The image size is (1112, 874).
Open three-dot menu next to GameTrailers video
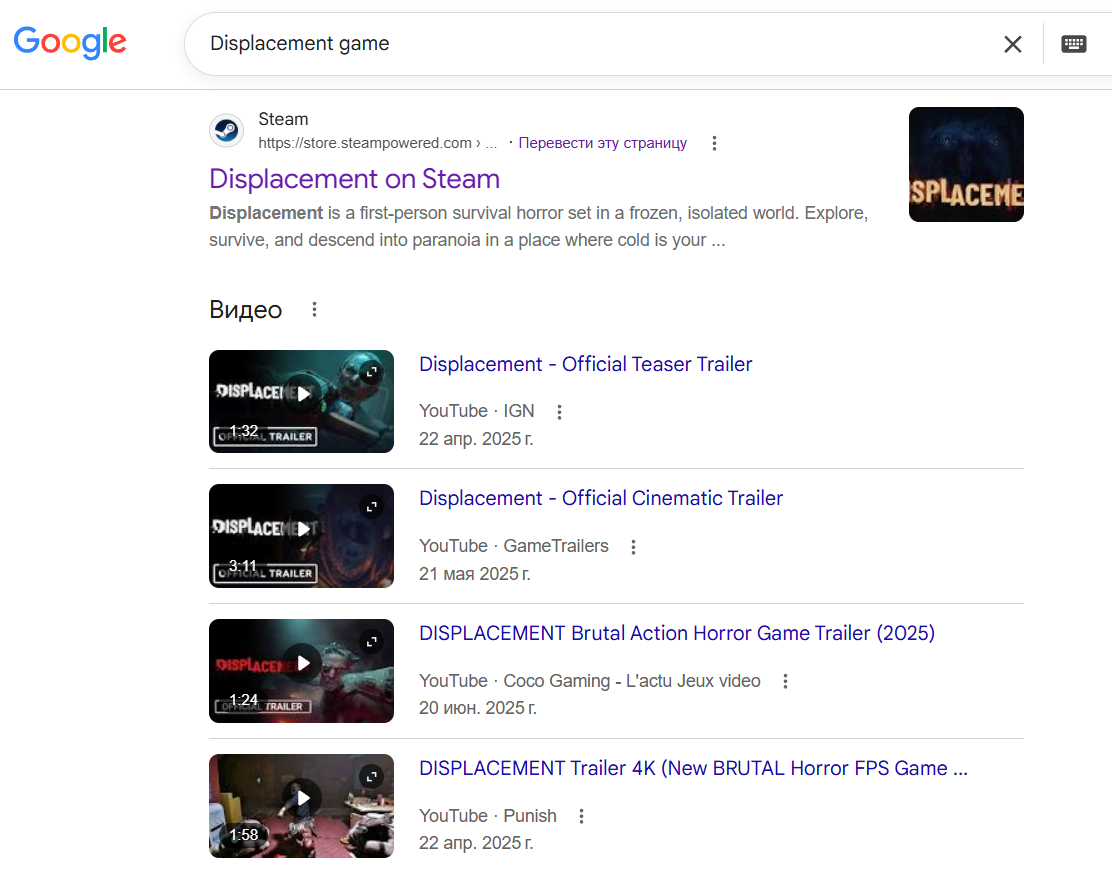point(633,547)
